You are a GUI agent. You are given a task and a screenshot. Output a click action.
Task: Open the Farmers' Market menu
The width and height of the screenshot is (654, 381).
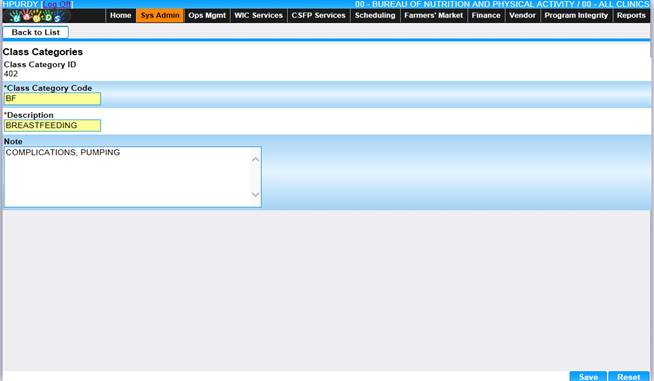click(433, 15)
